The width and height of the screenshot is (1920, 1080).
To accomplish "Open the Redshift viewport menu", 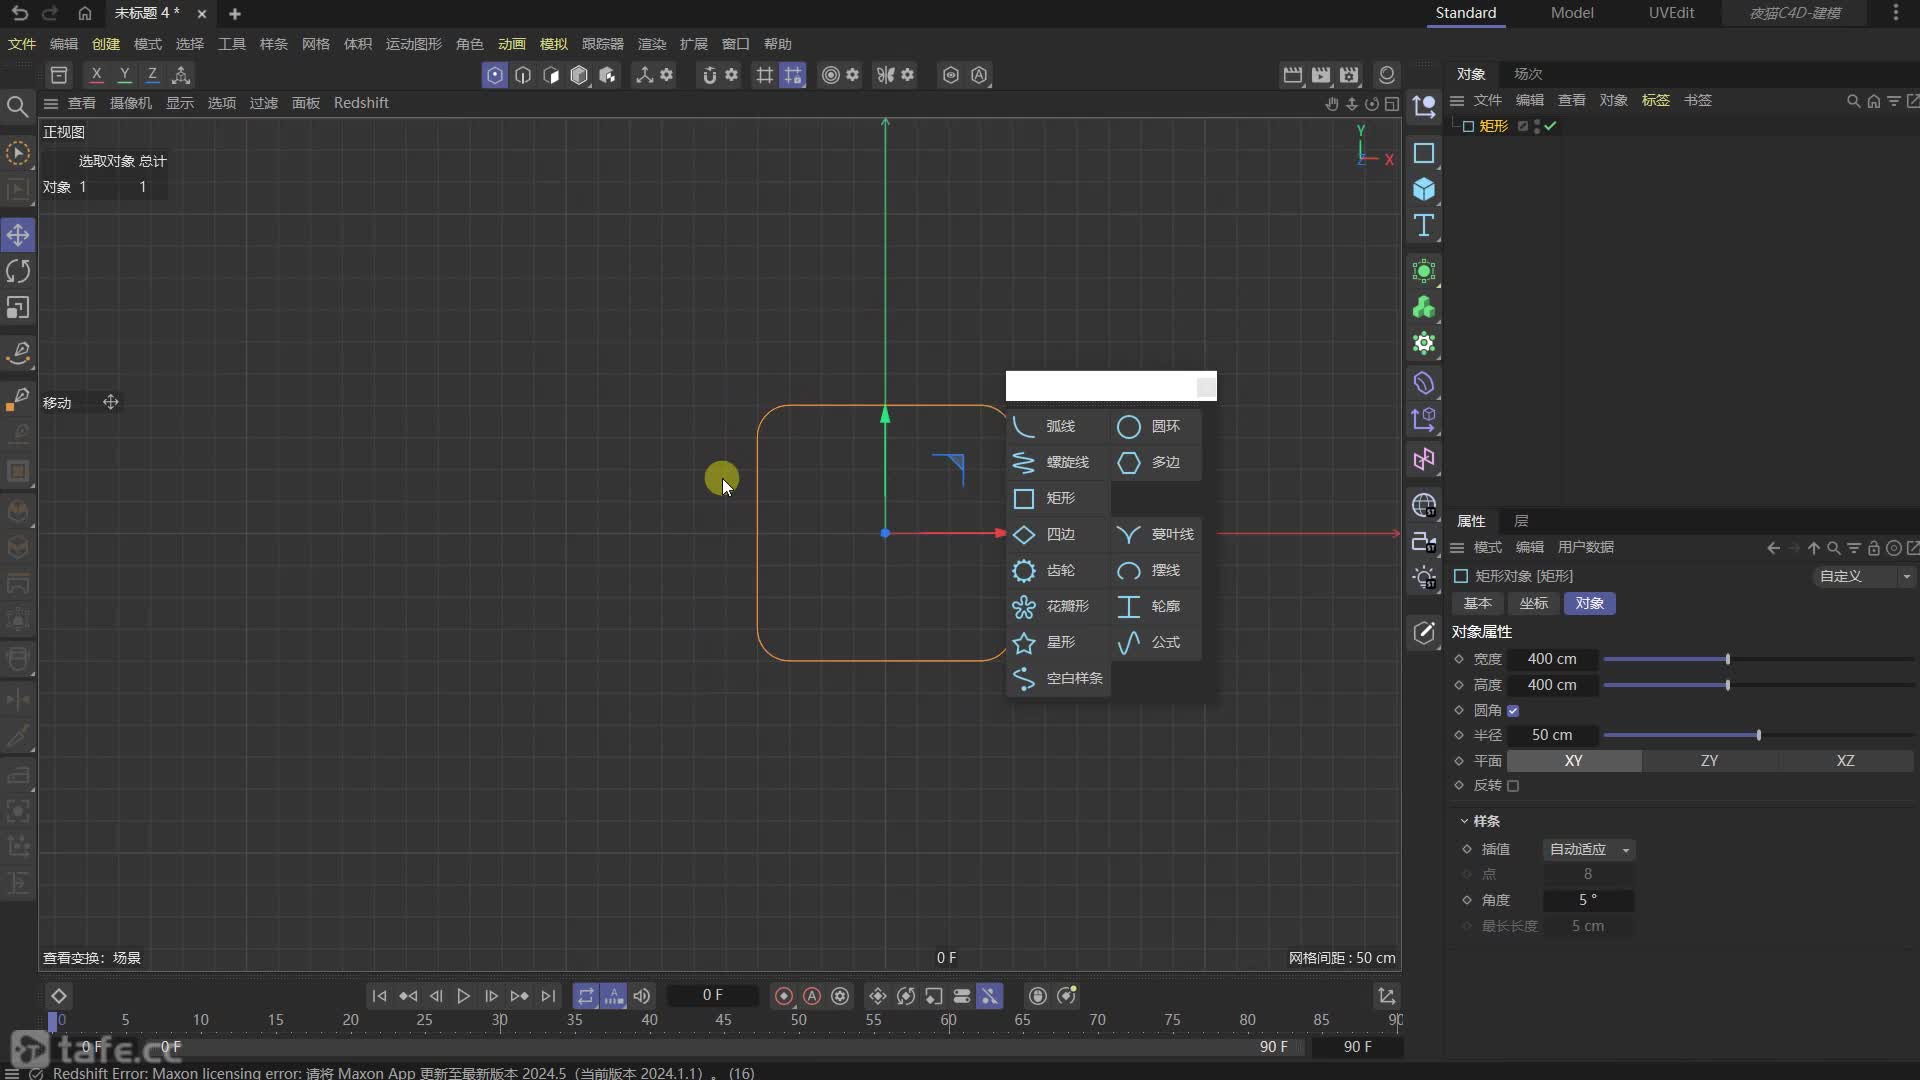I will pos(361,103).
